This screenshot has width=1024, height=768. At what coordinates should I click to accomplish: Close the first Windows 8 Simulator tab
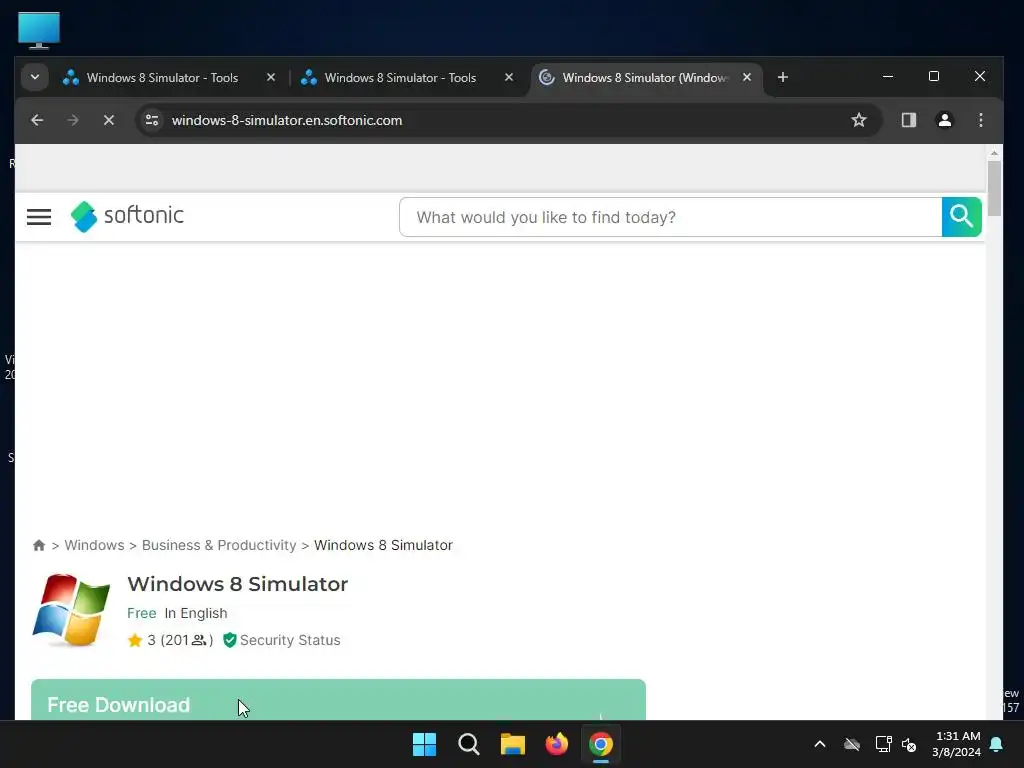click(x=271, y=77)
